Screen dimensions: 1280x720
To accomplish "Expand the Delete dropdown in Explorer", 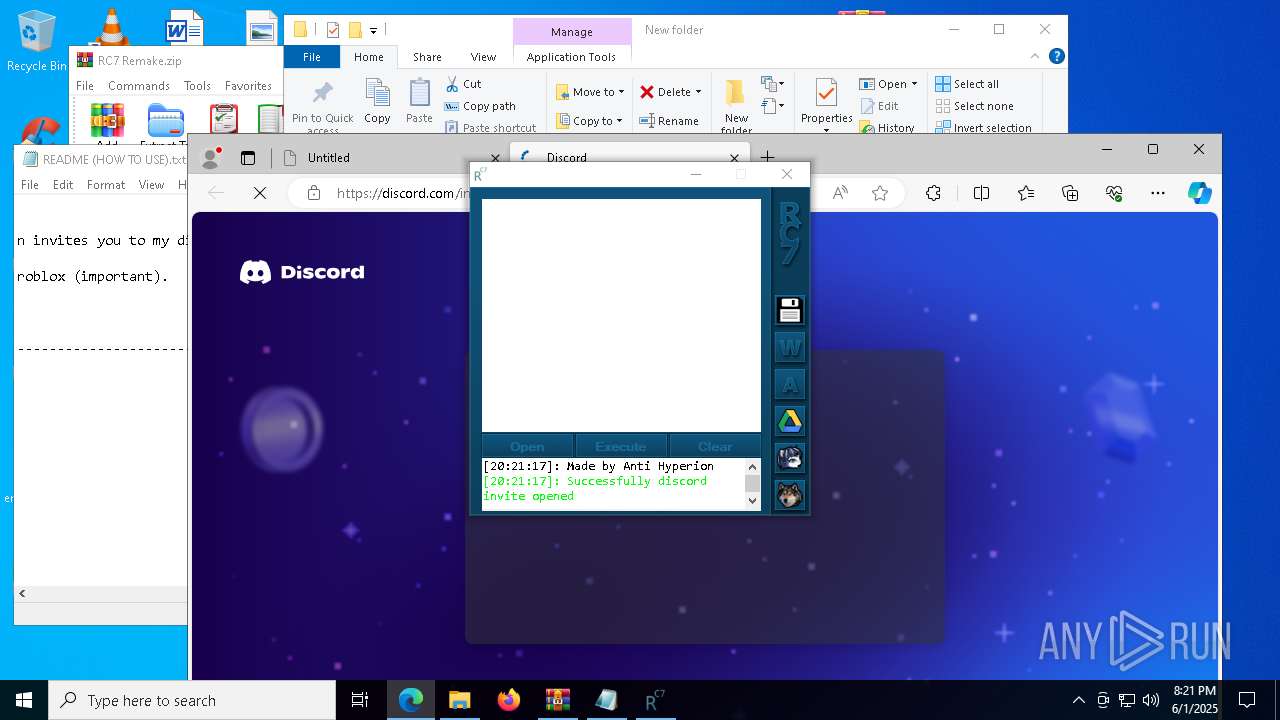I will click(x=698, y=92).
